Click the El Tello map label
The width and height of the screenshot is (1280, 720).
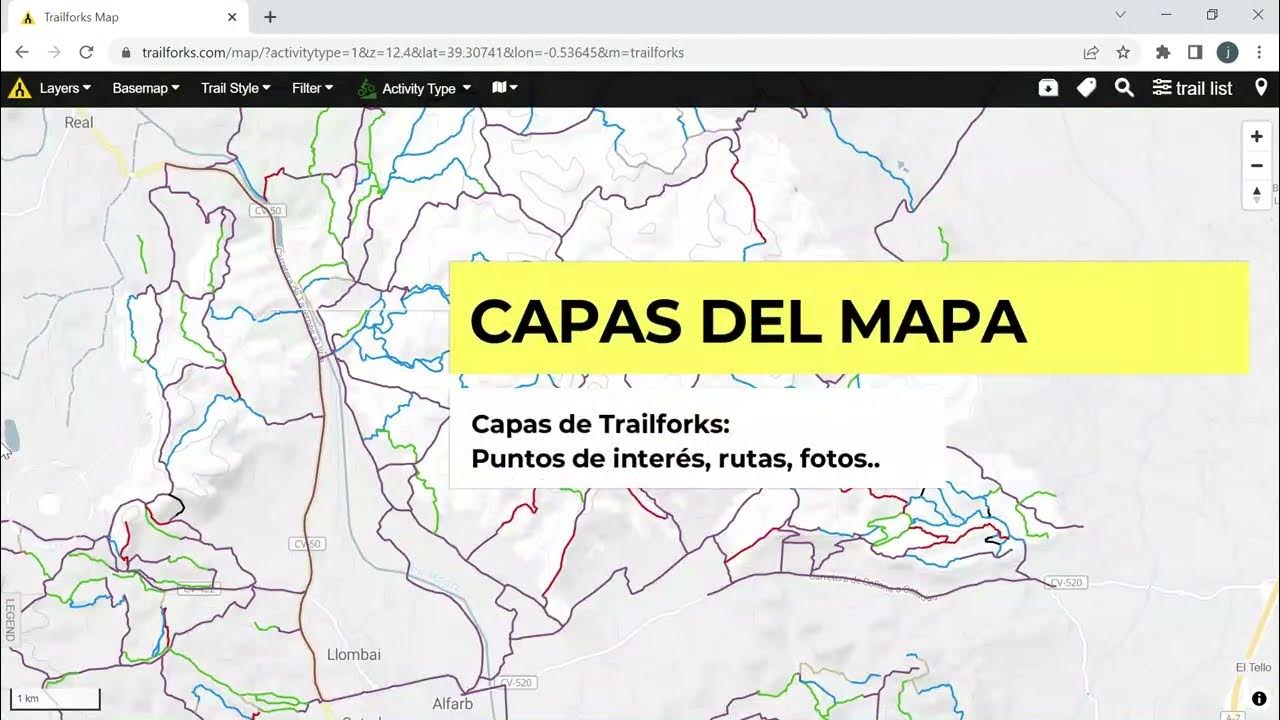(1254, 668)
